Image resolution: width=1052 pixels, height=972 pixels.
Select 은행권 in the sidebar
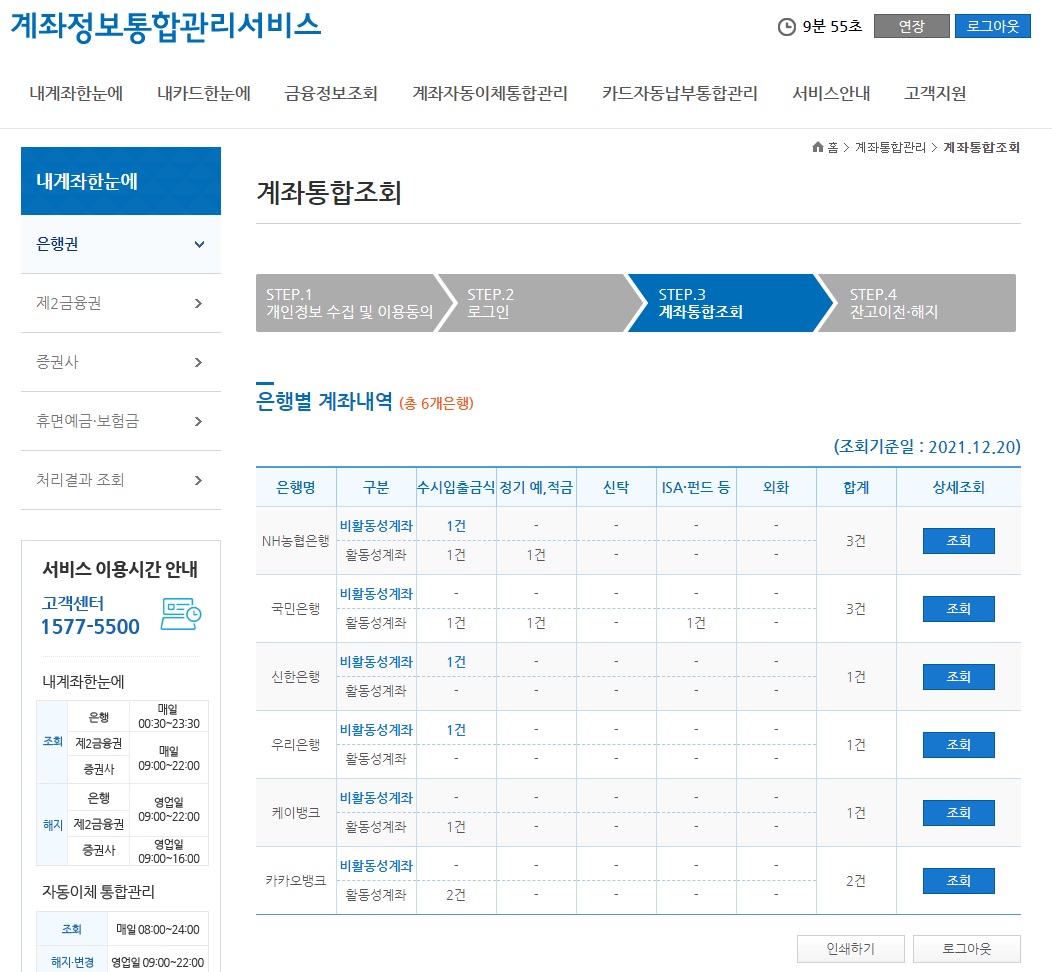[x=121, y=244]
